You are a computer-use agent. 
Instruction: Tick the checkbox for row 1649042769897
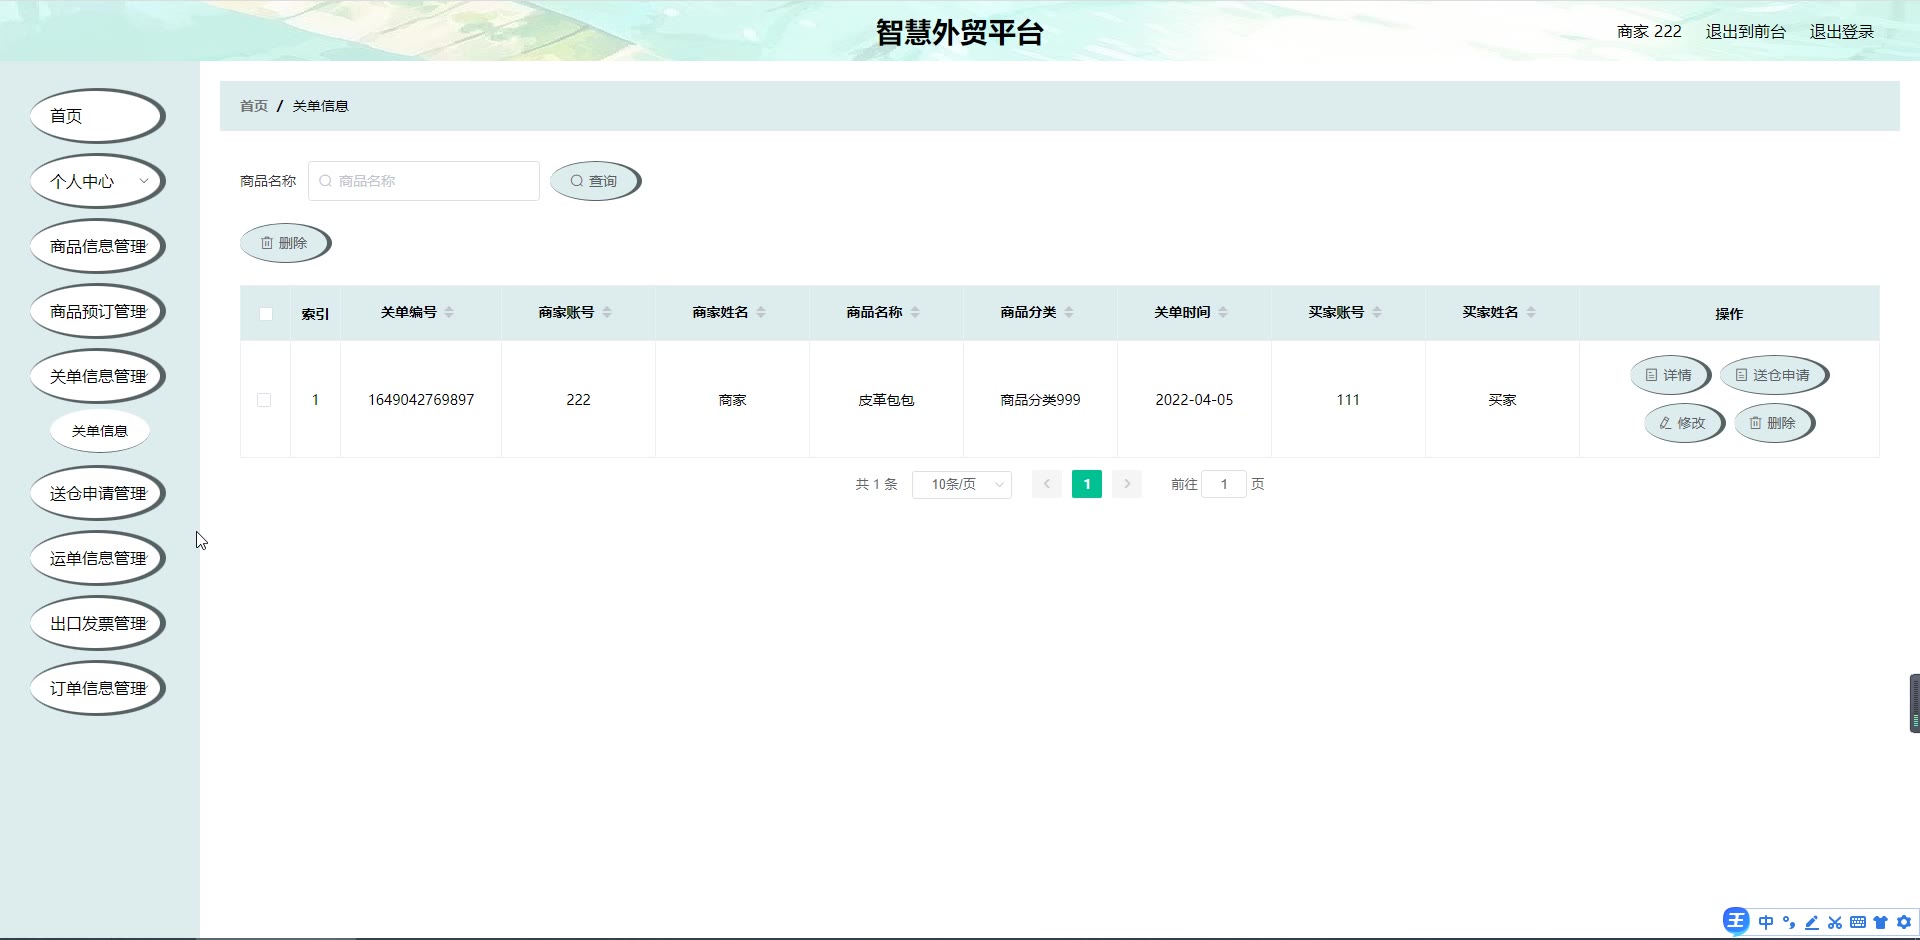(264, 400)
